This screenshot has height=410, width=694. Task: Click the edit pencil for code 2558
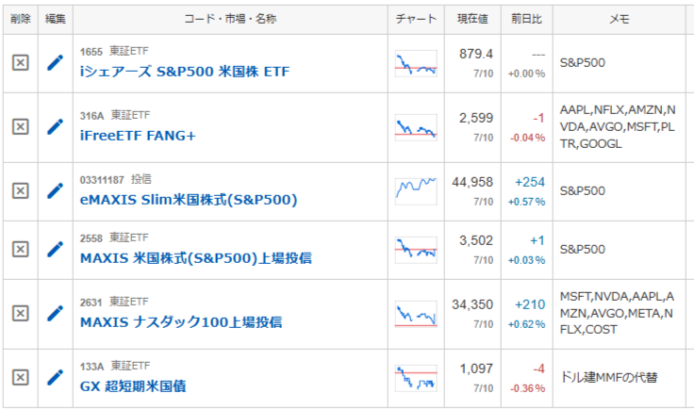[x=55, y=249]
